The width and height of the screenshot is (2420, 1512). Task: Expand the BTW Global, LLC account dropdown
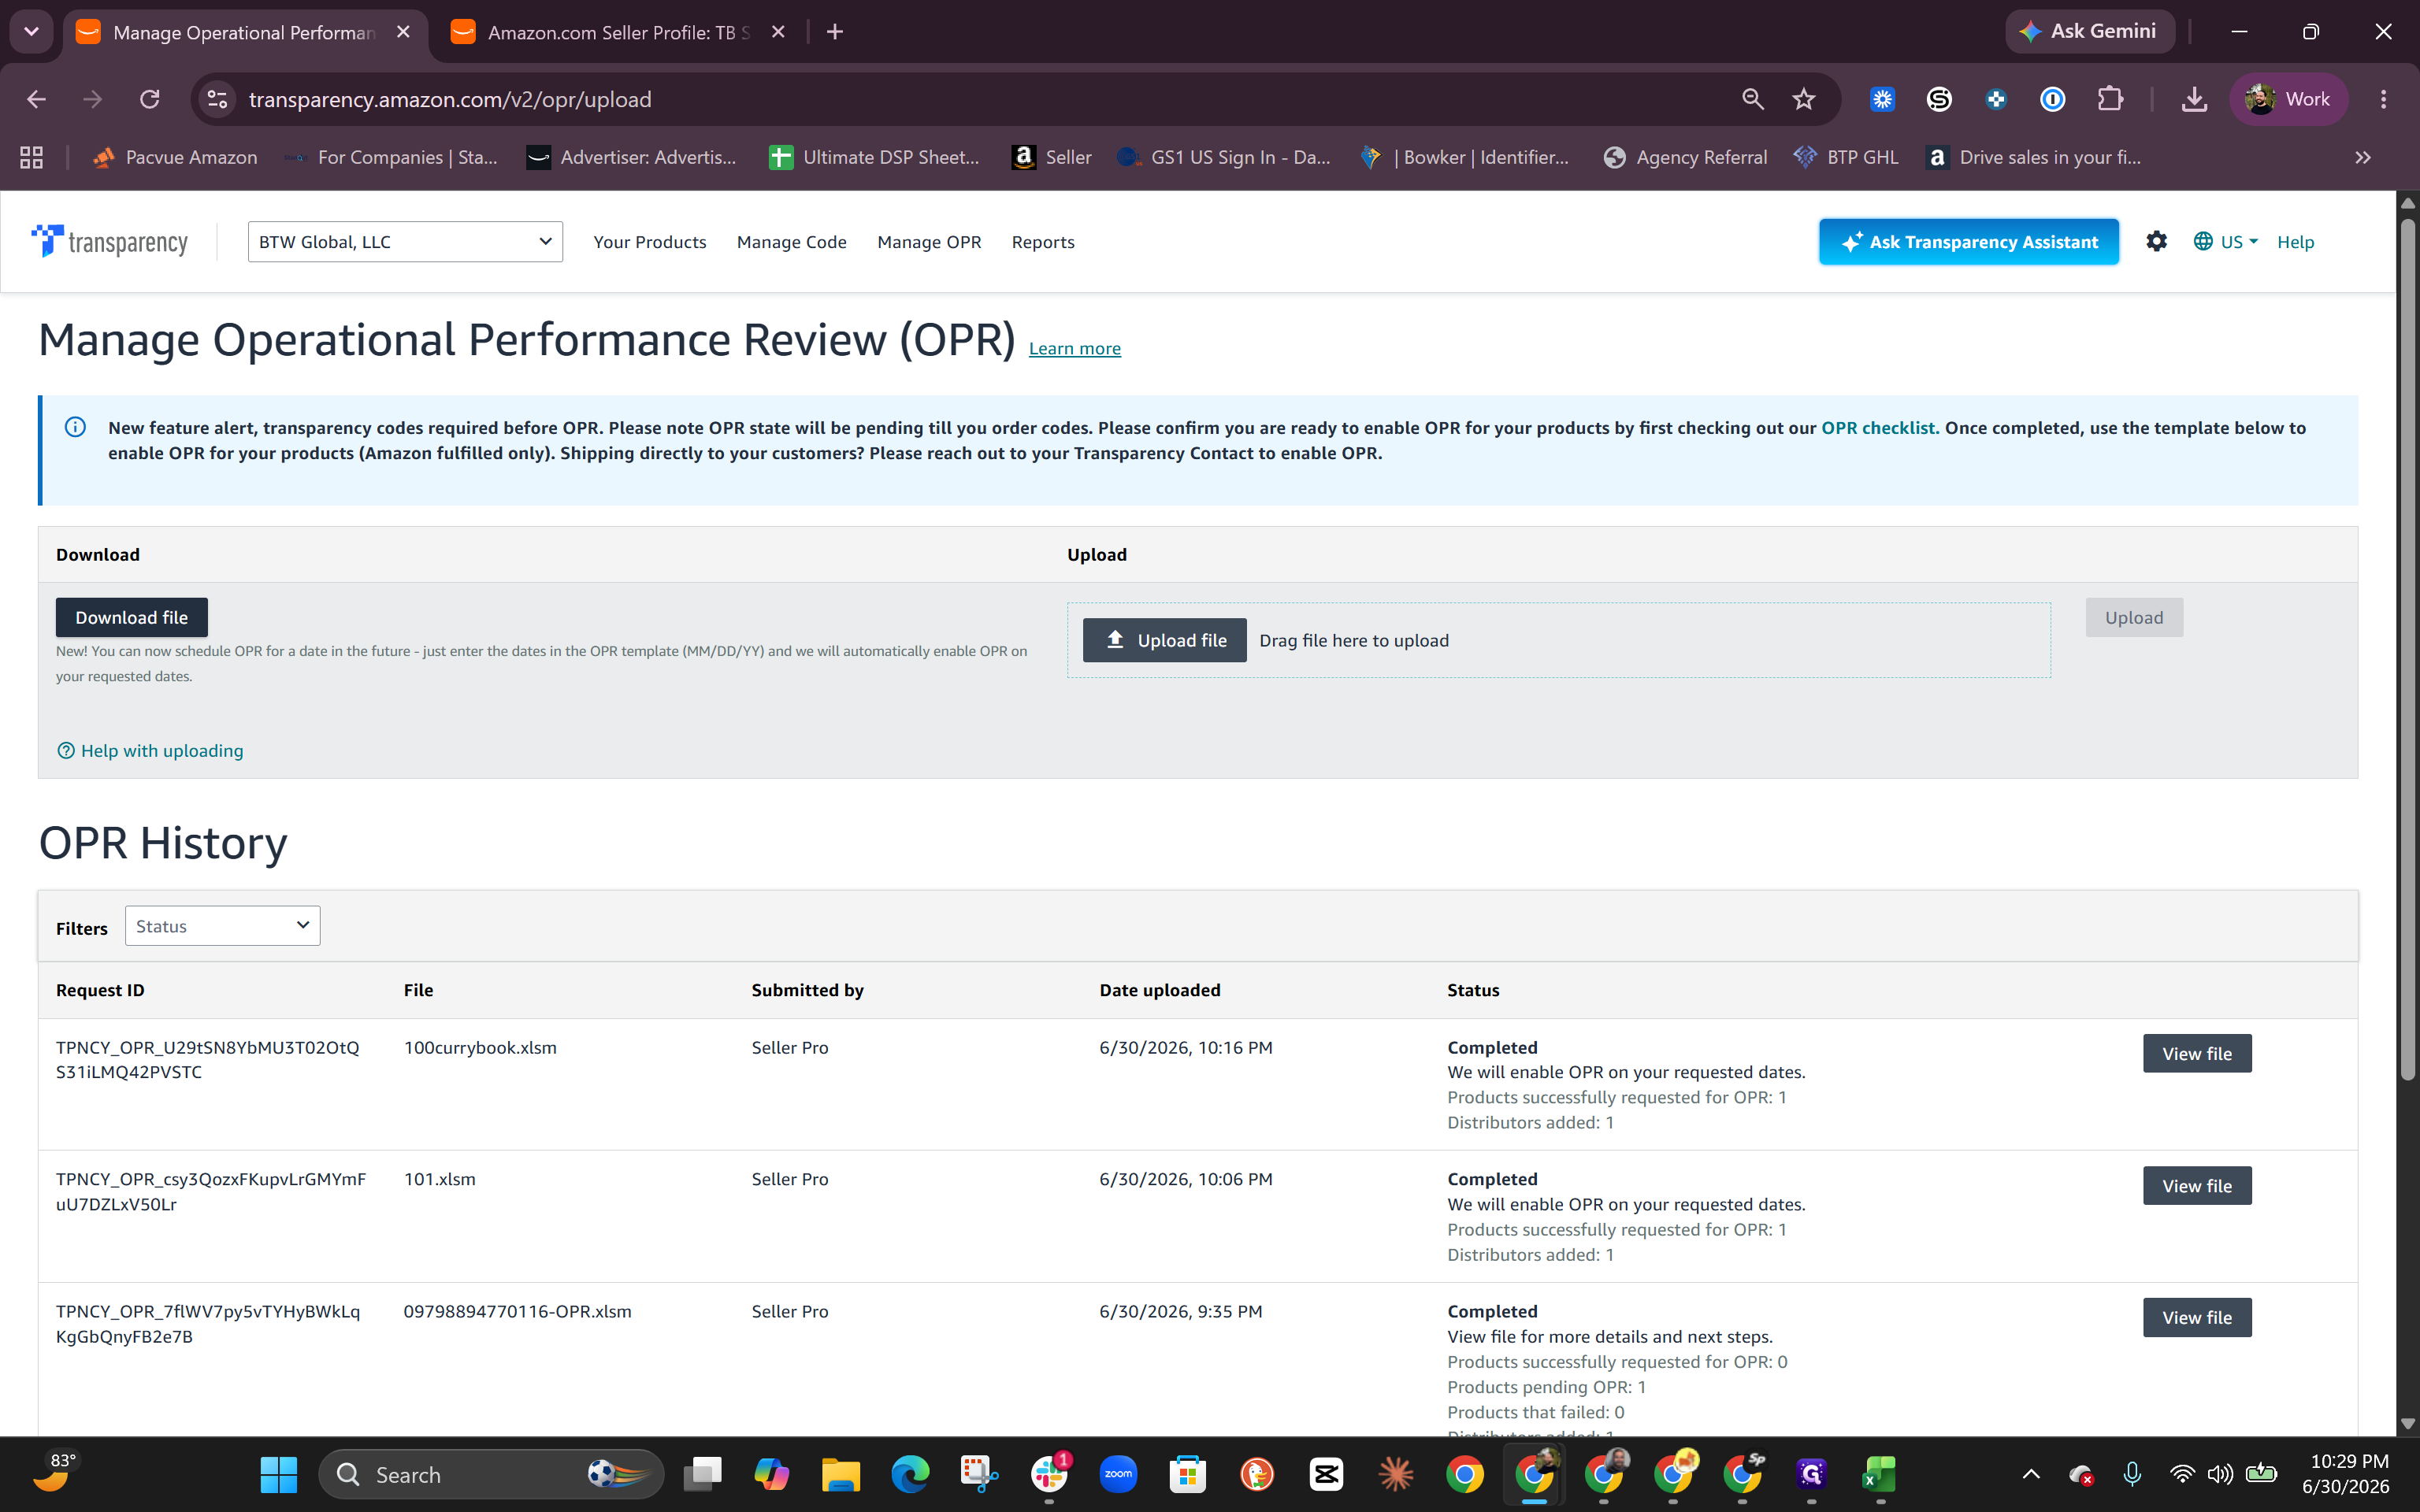coord(405,241)
